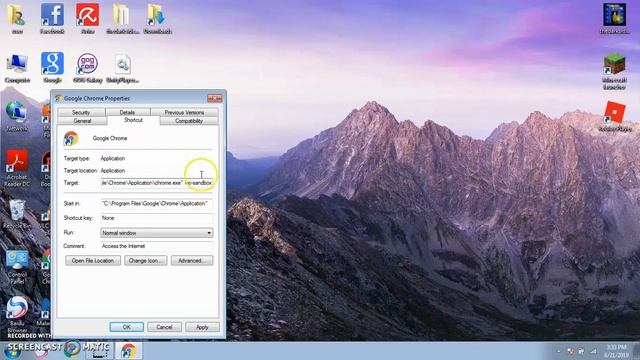The image size is (640, 360).
Task: Open the red Avira umbrella shortcut
Action: 87,18
